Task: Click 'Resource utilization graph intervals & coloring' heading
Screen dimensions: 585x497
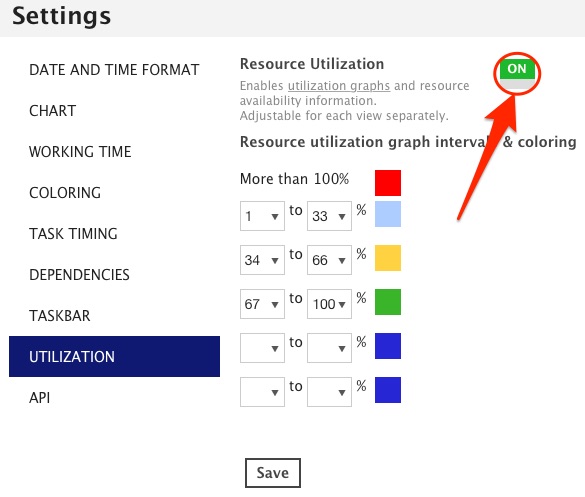Action: pyautogui.click(x=408, y=142)
